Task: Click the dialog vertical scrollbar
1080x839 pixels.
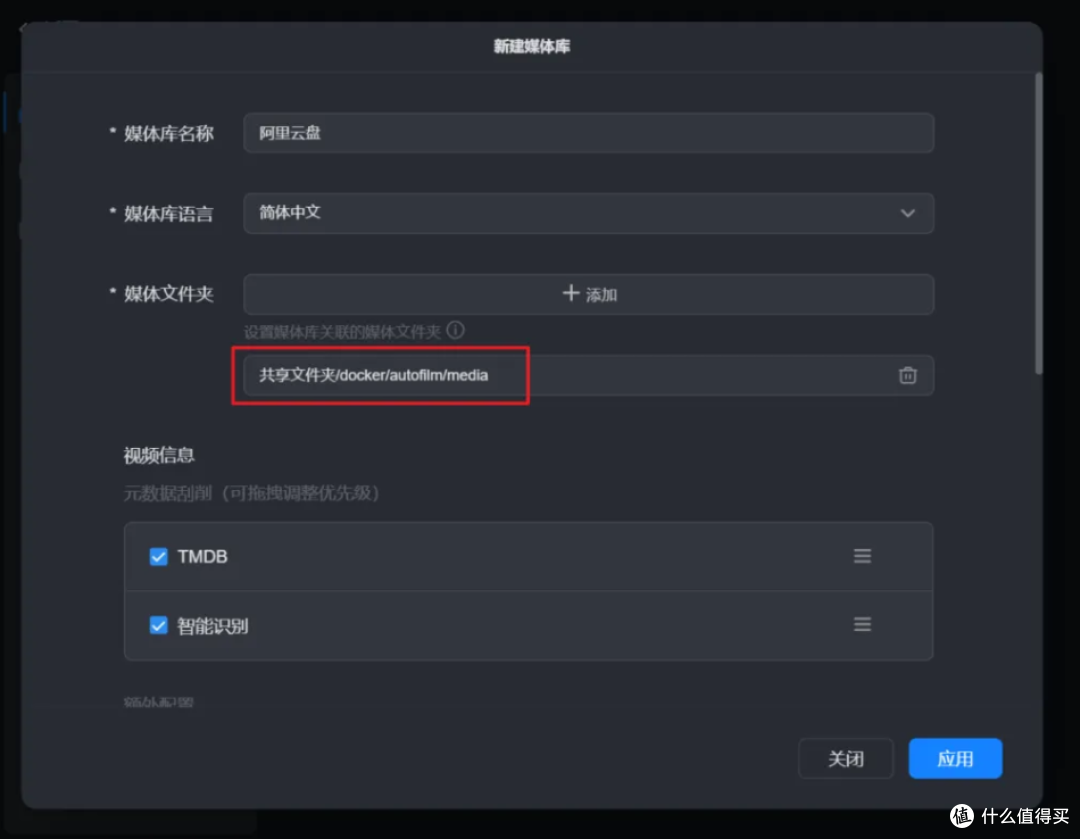Action: [1039, 224]
